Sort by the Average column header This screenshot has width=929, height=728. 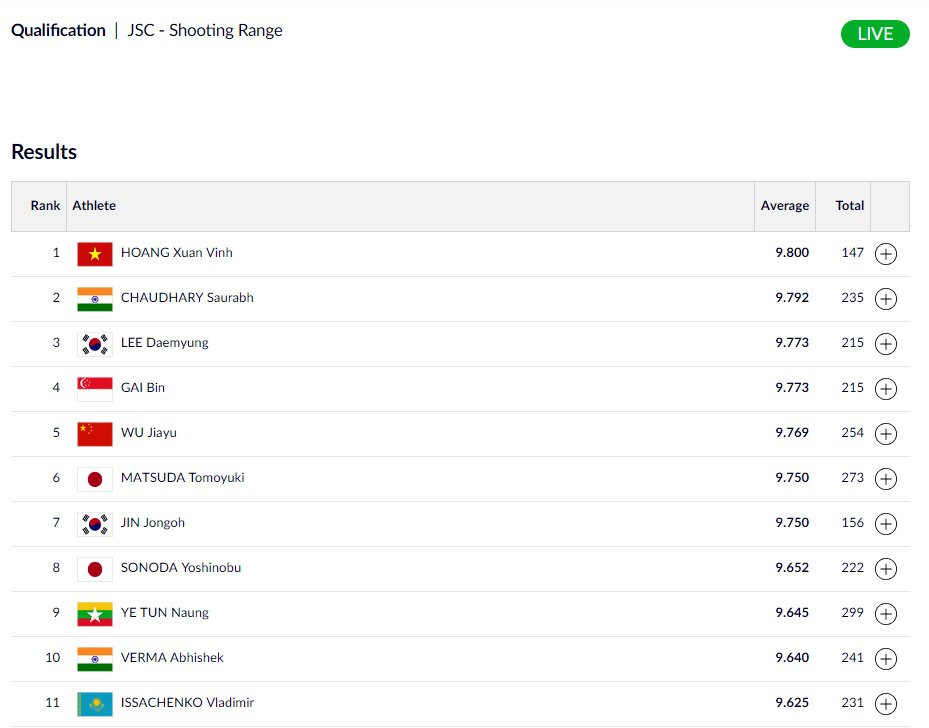pyautogui.click(x=784, y=206)
